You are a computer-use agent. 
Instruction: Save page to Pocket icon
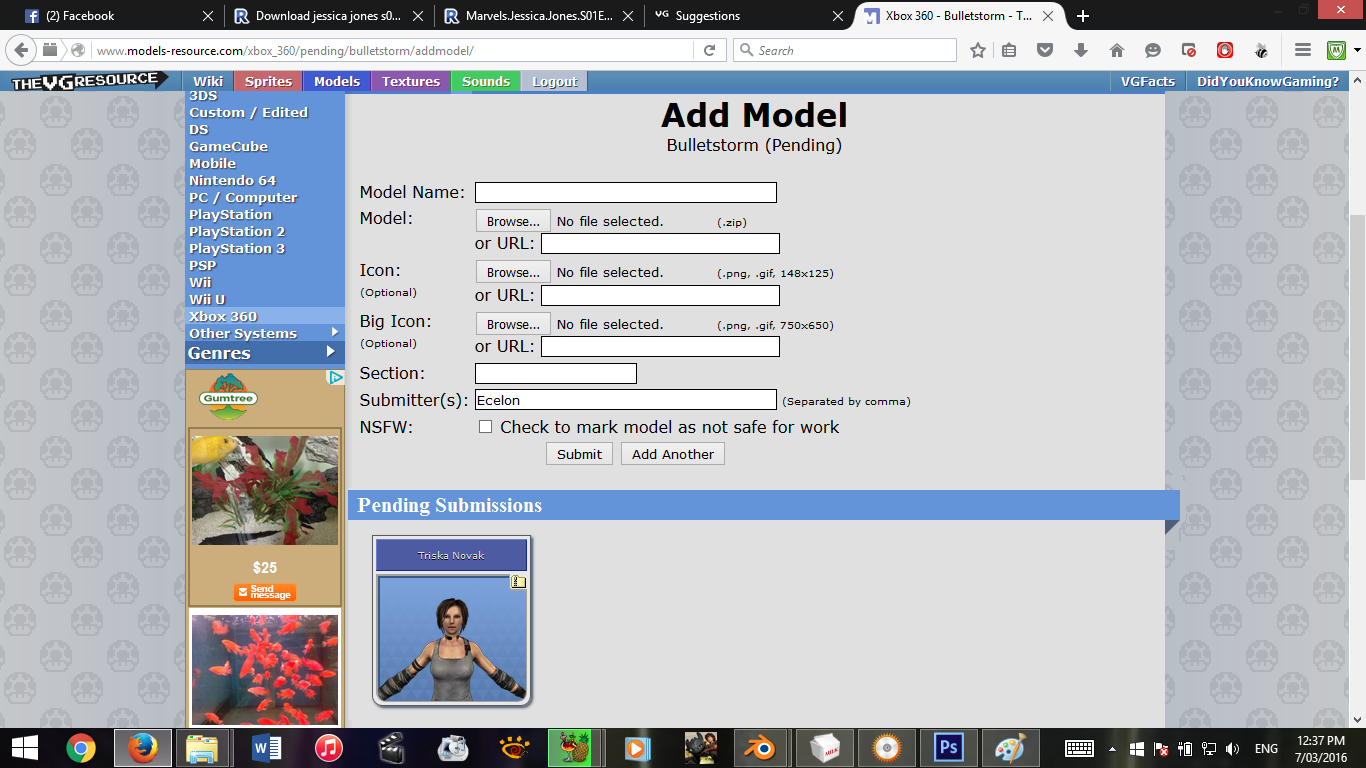1045,50
